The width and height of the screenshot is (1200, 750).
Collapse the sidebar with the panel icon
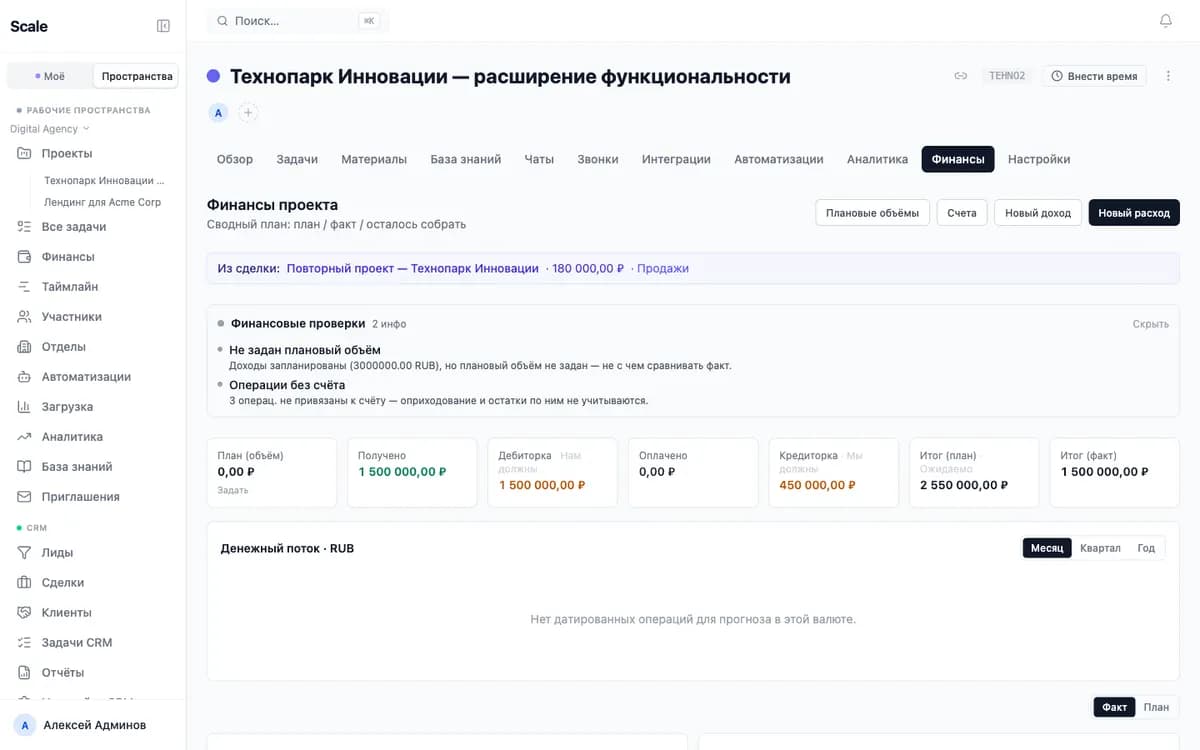click(x=164, y=26)
